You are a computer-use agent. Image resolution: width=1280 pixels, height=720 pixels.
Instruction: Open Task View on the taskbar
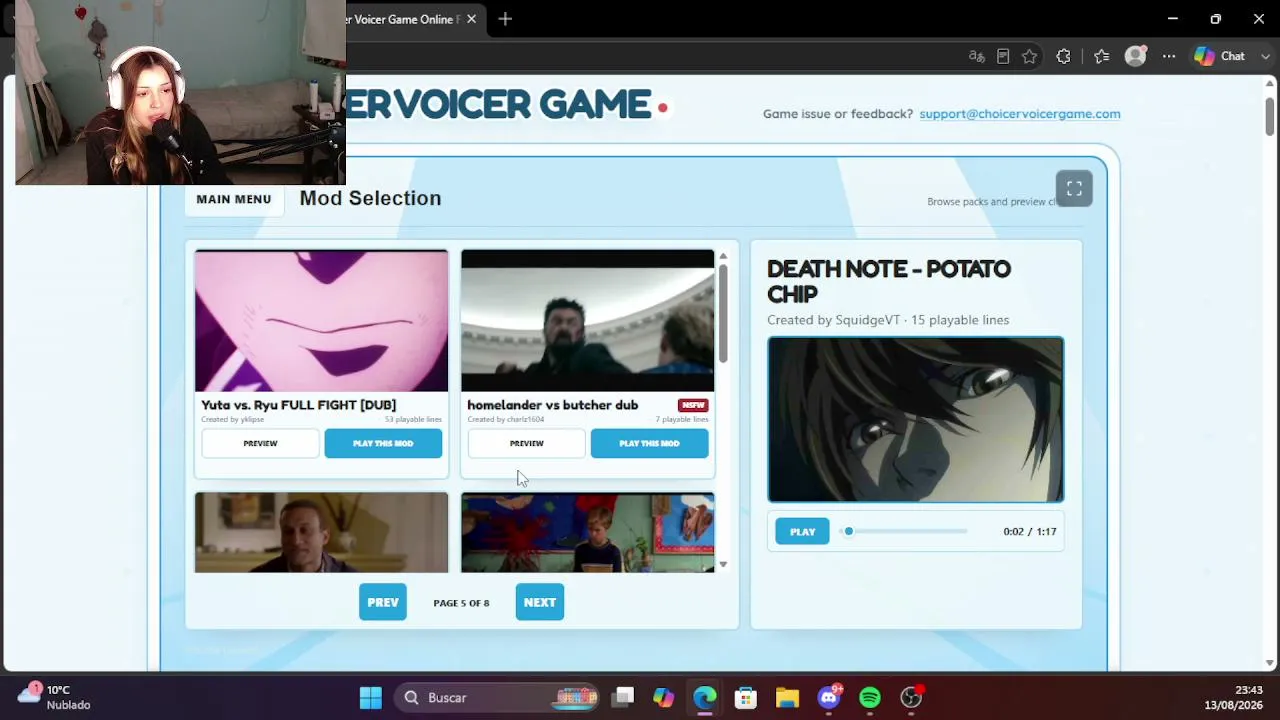(x=623, y=697)
